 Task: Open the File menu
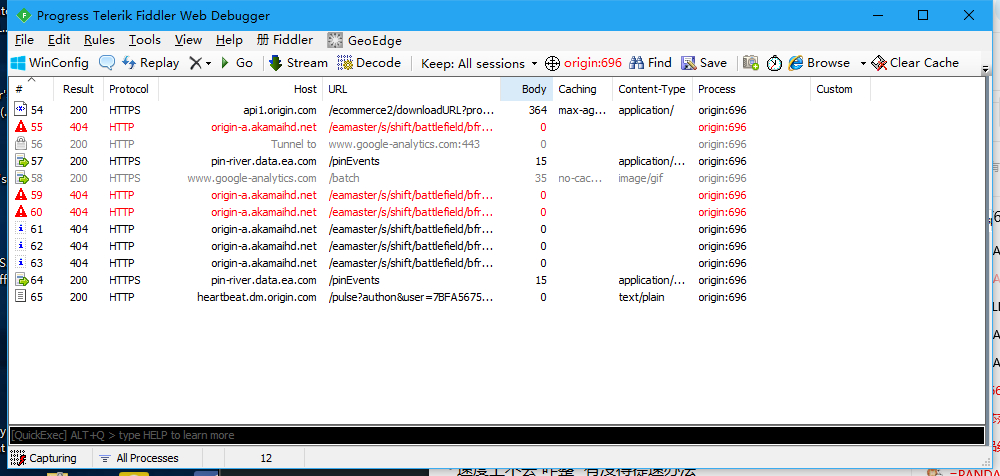(24, 40)
